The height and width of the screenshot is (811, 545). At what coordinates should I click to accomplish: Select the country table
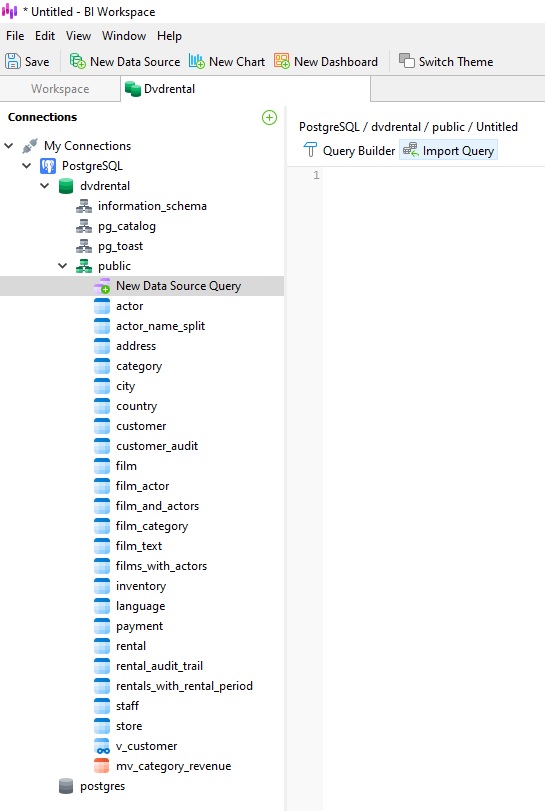click(137, 407)
